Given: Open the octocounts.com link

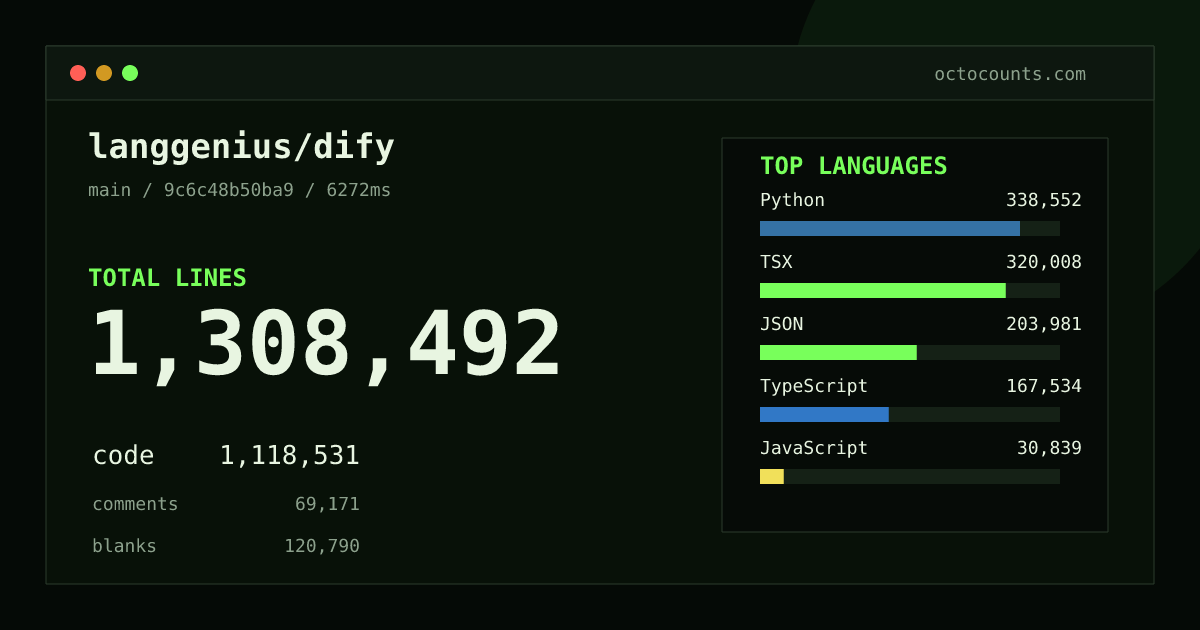Looking at the screenshot, I should tap(1010, 74).
